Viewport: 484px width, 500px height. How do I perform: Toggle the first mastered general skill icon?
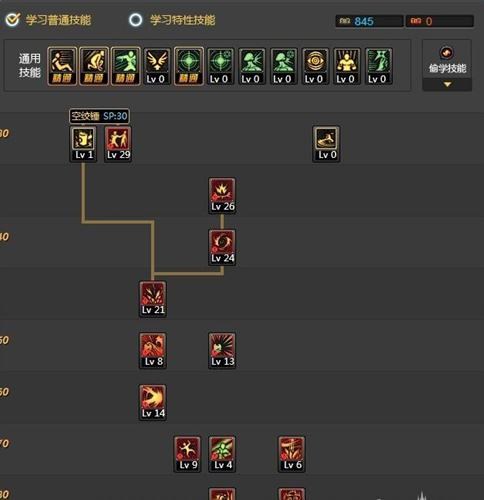coord(62,66)
